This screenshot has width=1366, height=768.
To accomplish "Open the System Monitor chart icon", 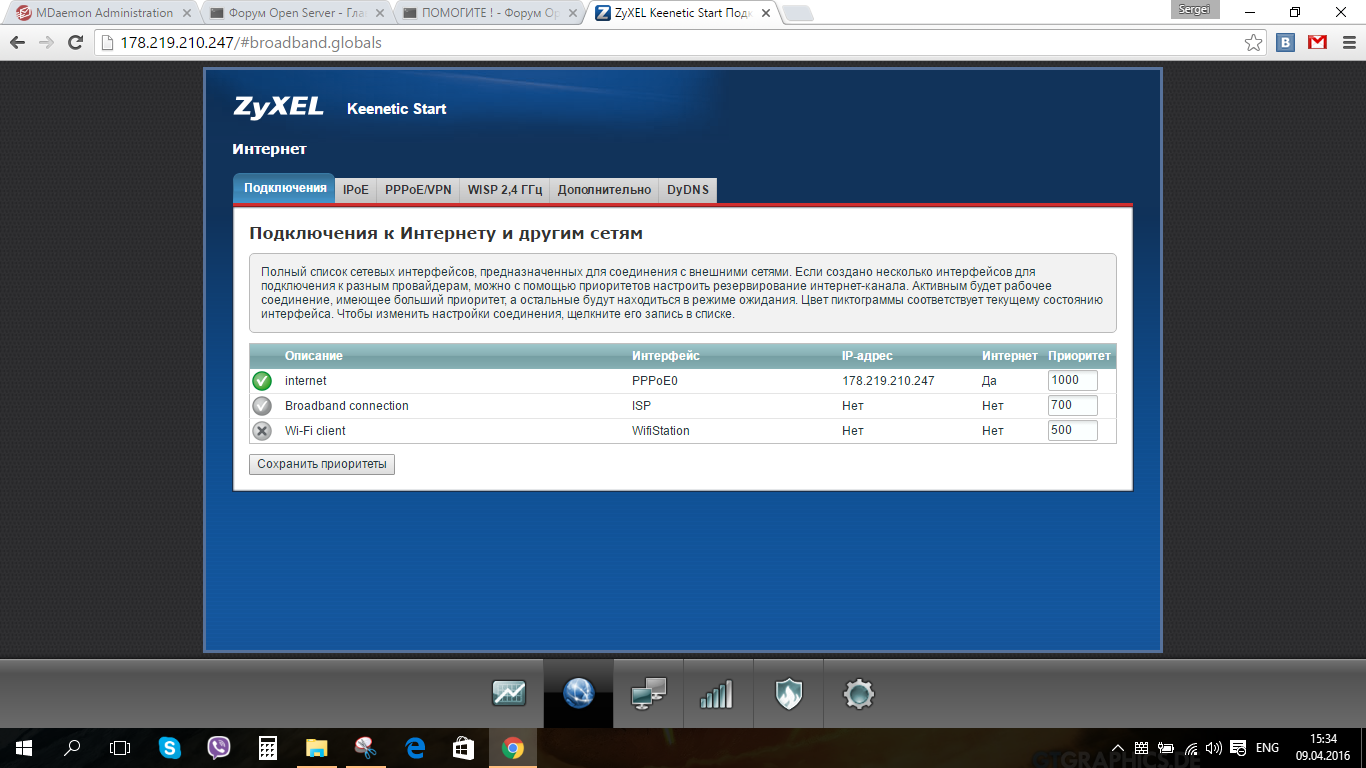I will [509, 693].
